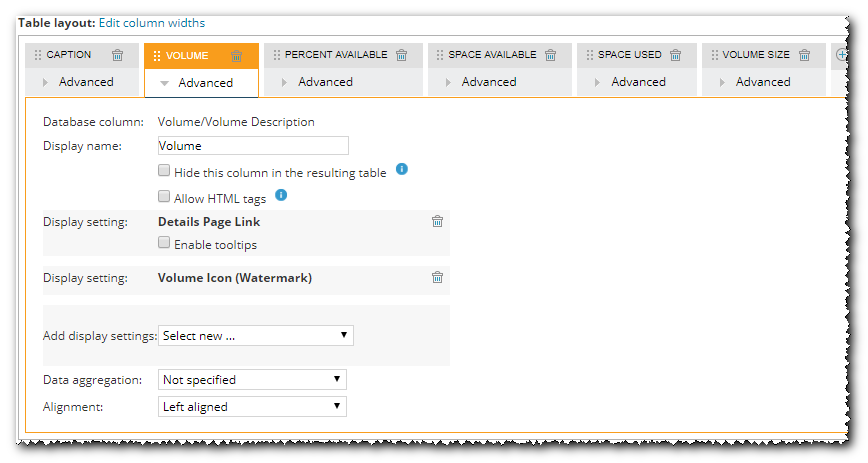Select the Space Used column tab
Viewport: 868px width, 463px height.
629,55
